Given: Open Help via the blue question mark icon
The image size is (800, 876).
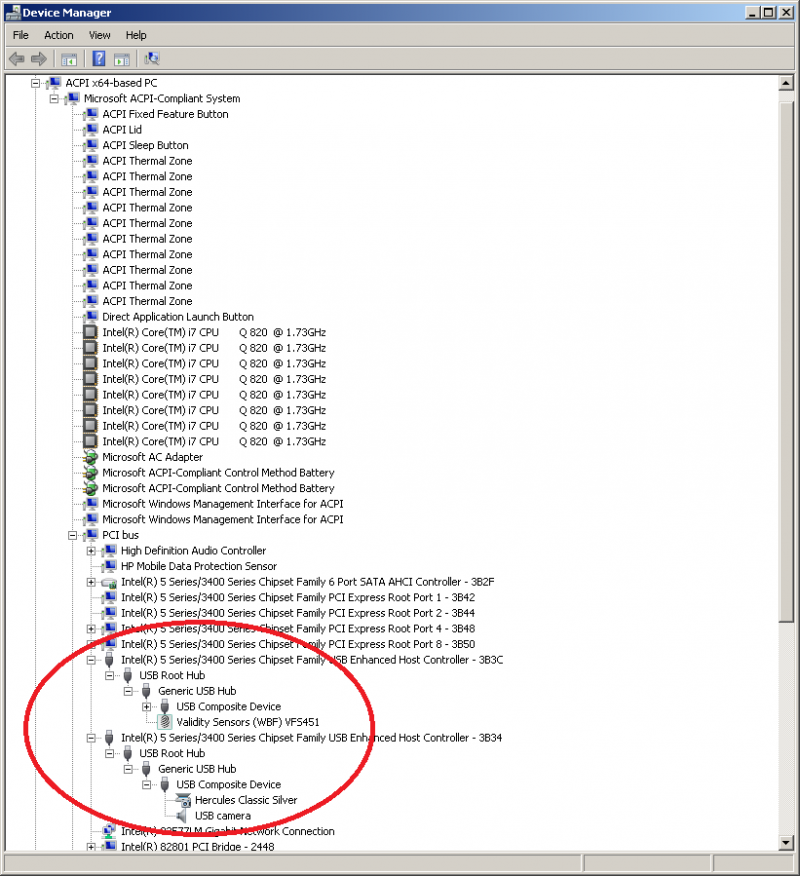Looking at the screenshot, I should click(x=99, y=59).
